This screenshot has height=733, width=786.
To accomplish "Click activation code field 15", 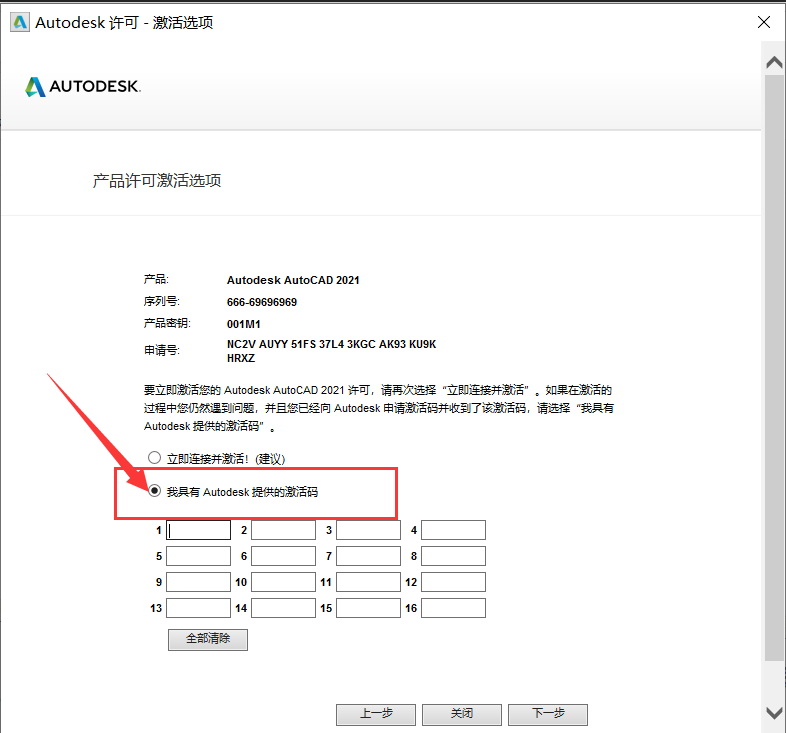I will click(368, 608).
